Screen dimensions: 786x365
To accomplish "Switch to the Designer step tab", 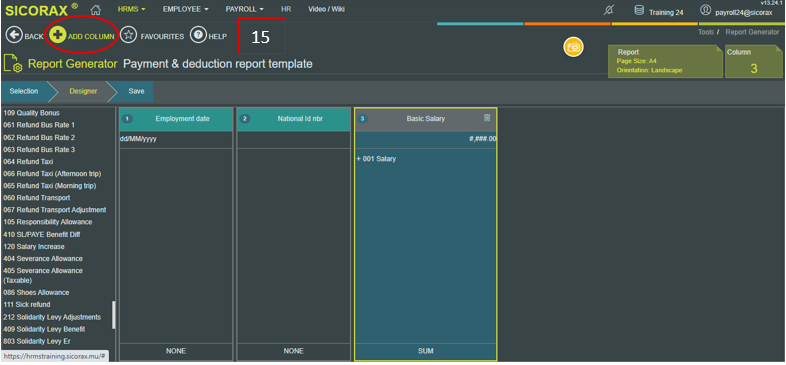I will 83,91.
